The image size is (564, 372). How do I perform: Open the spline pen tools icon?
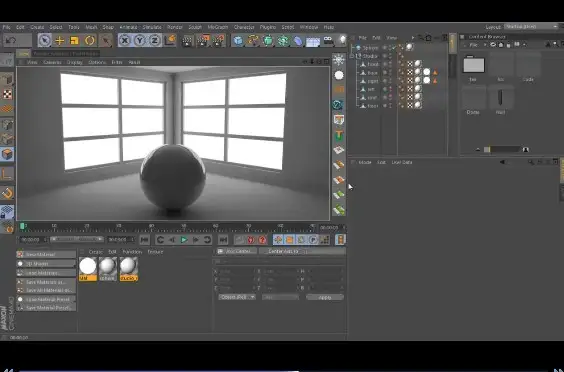click(253, 41)
